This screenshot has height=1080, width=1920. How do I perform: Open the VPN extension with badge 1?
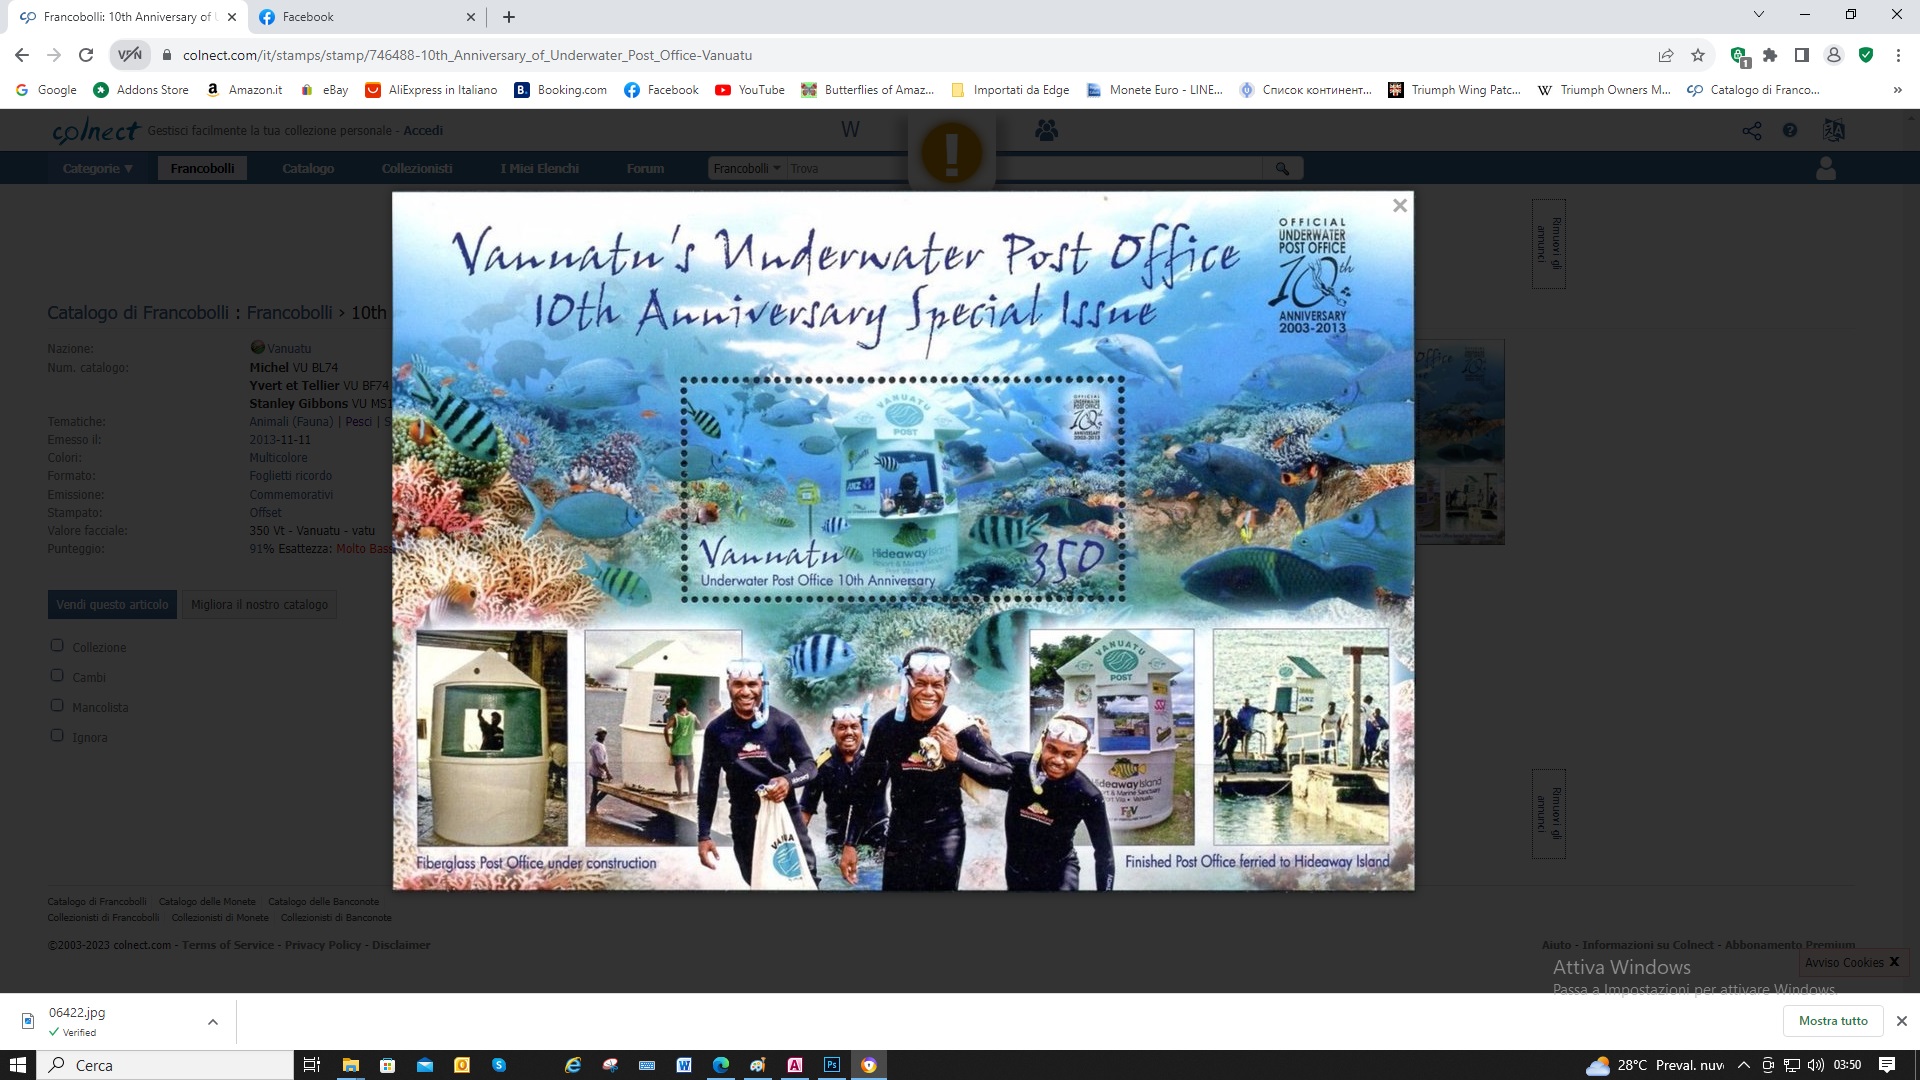1739,56
